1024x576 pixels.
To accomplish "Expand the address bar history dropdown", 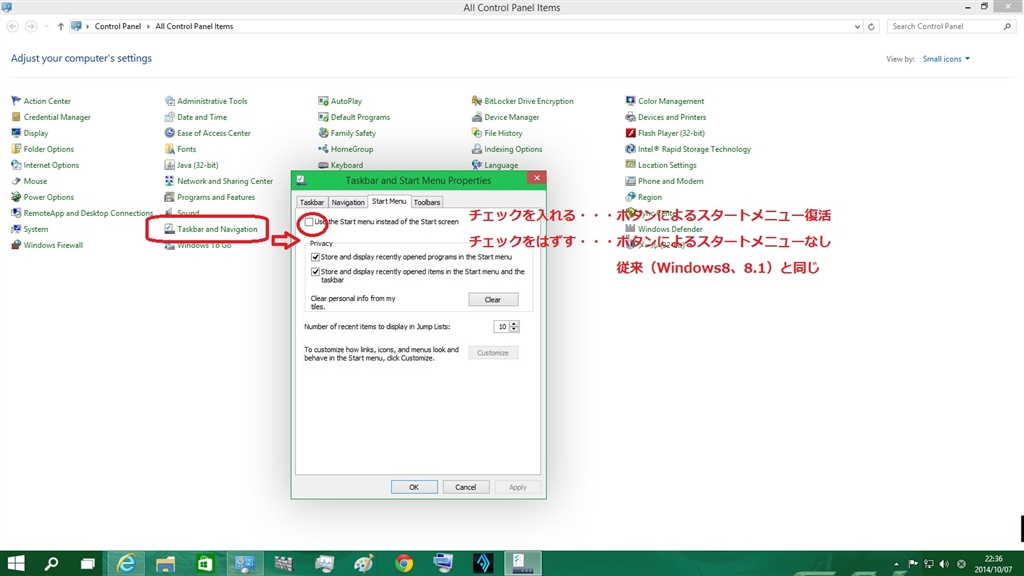I will [857, 27].
